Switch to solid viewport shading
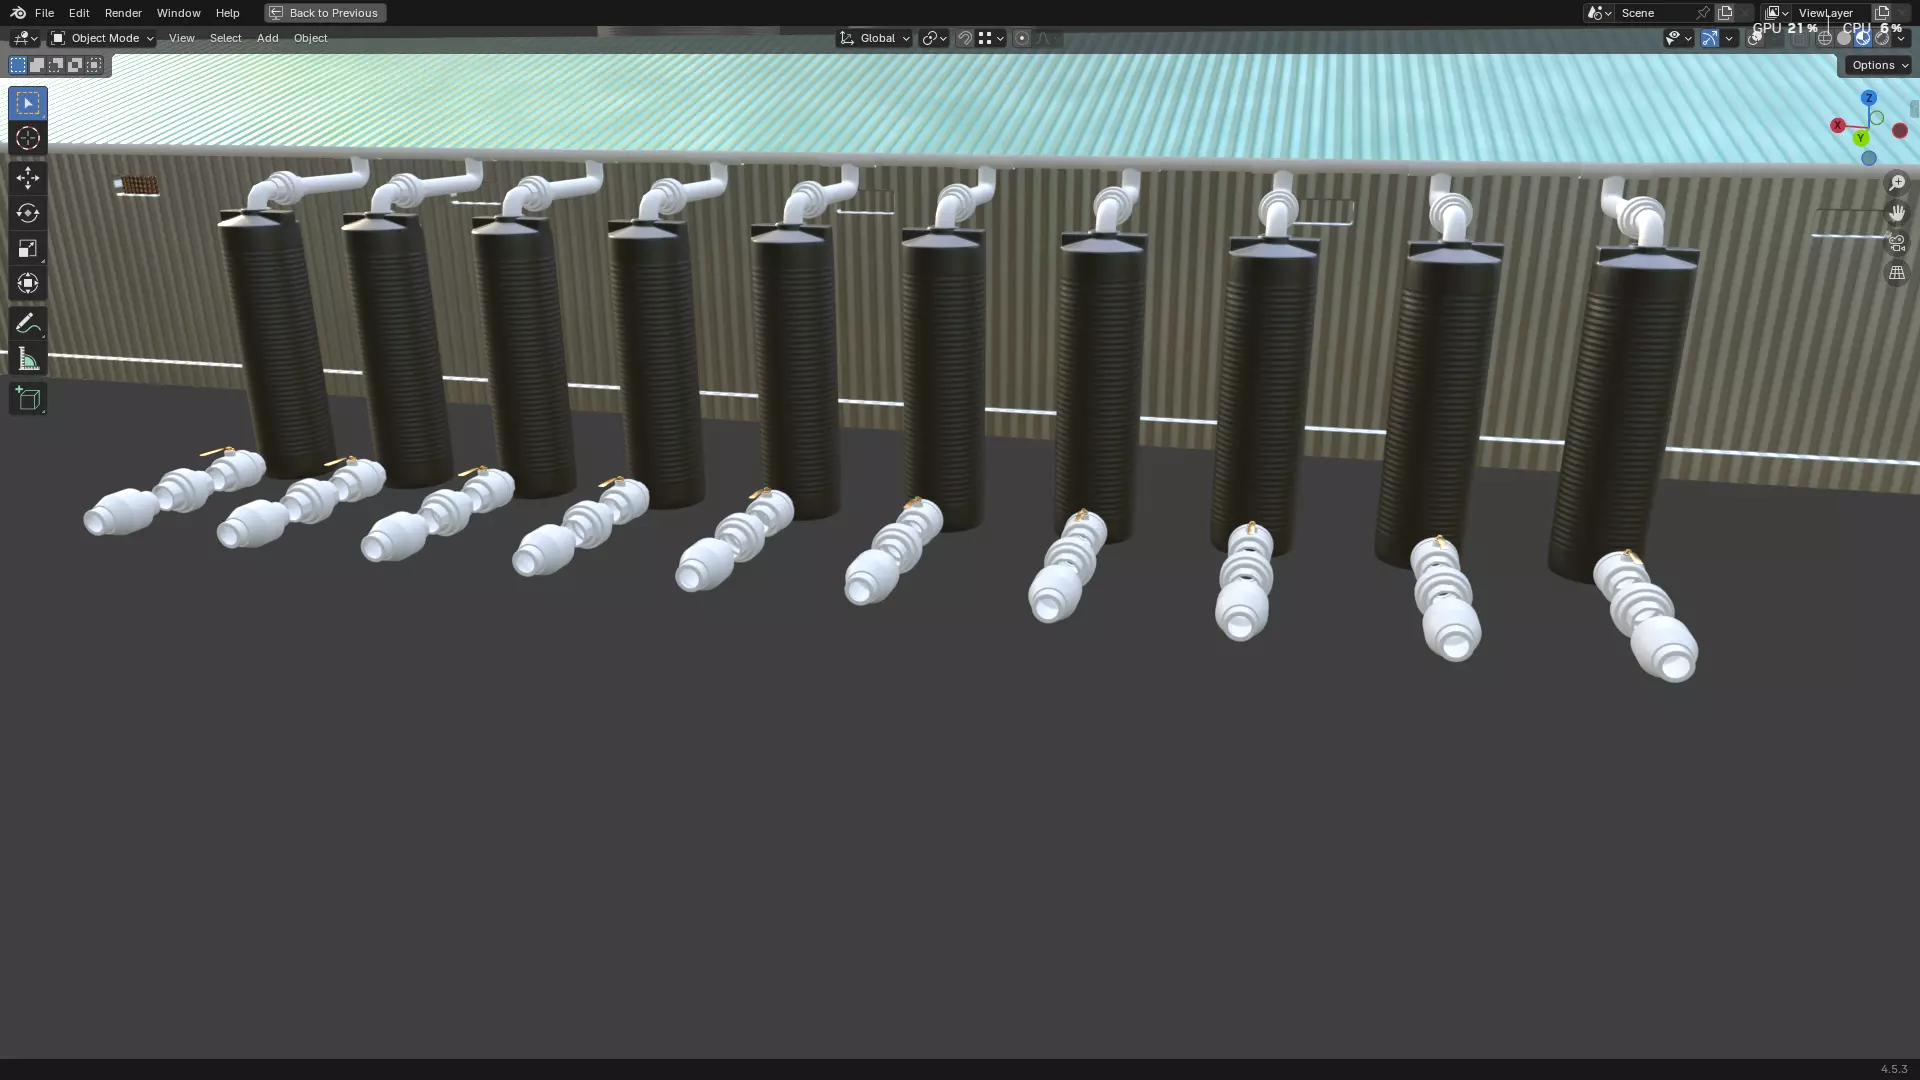This screenshot has width=1920, height=1080. point(1844,38)
